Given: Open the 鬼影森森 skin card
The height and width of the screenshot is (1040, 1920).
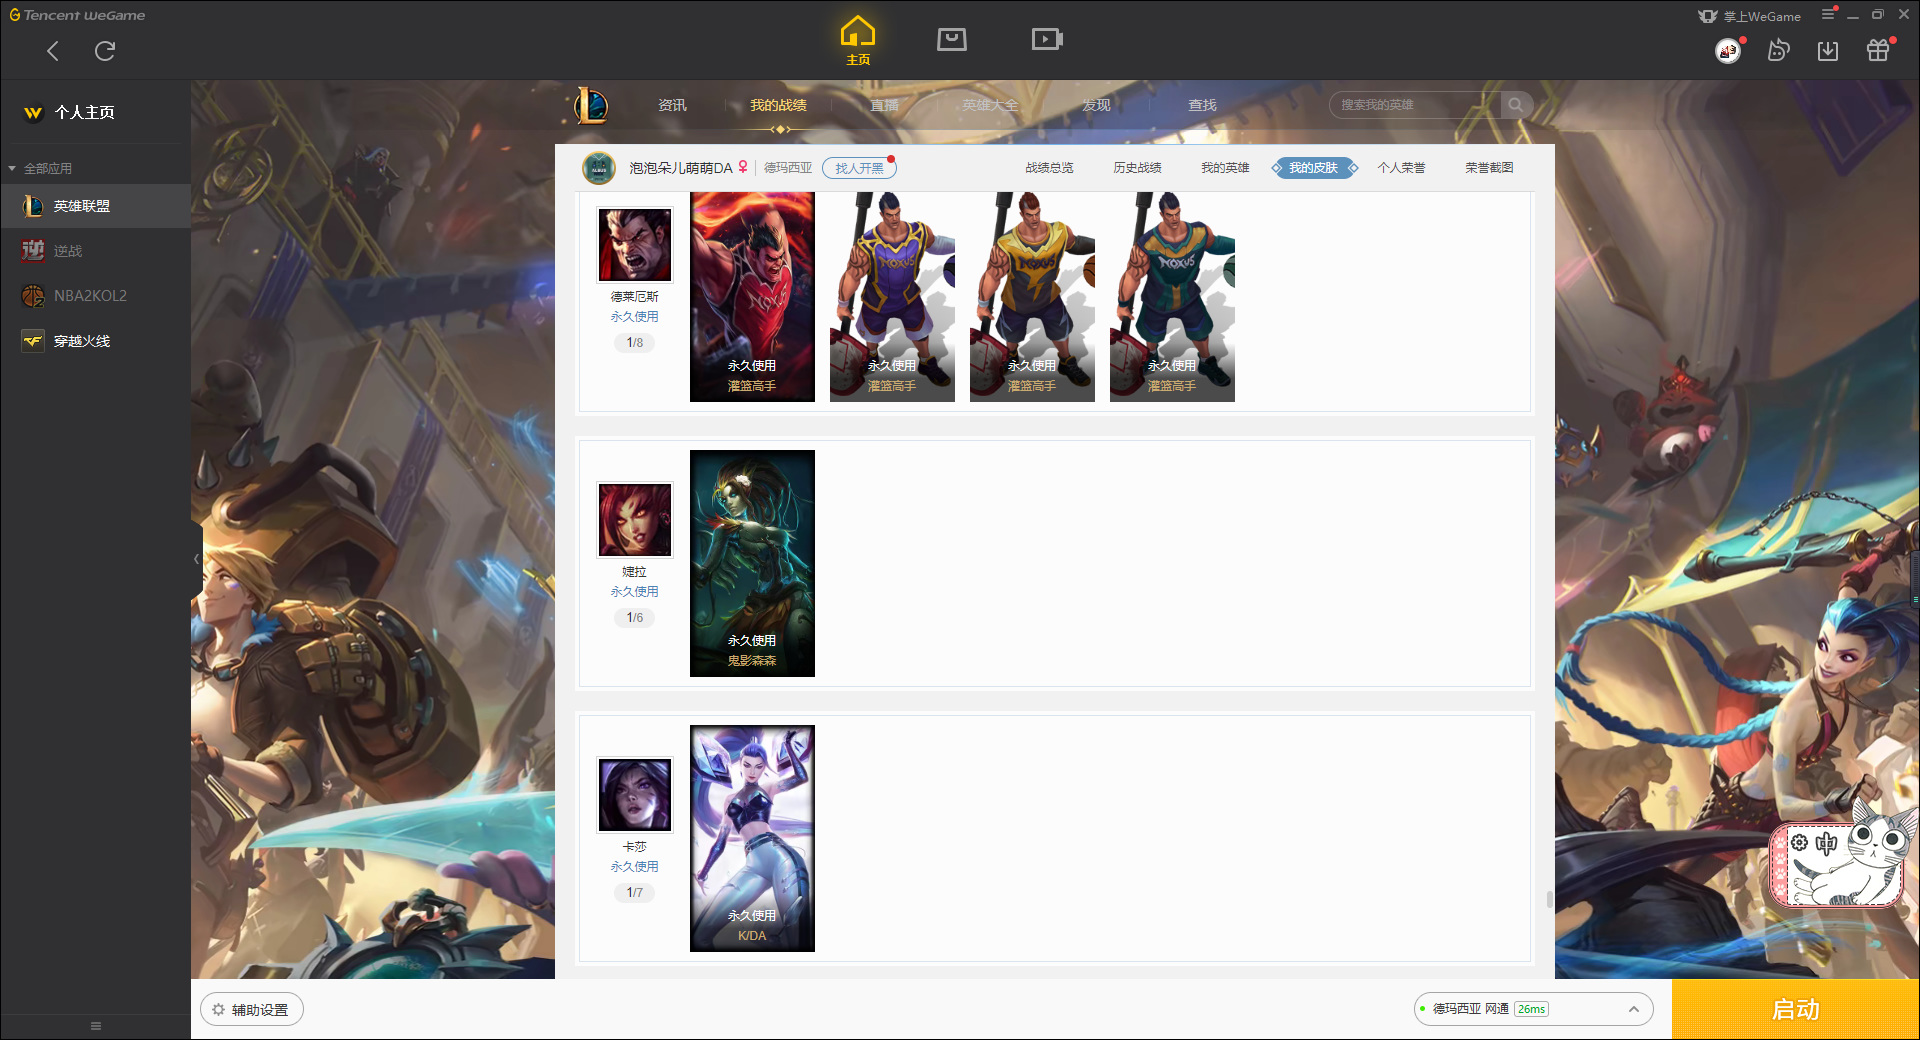Looking at the screenshot, I should click(752, 563).
